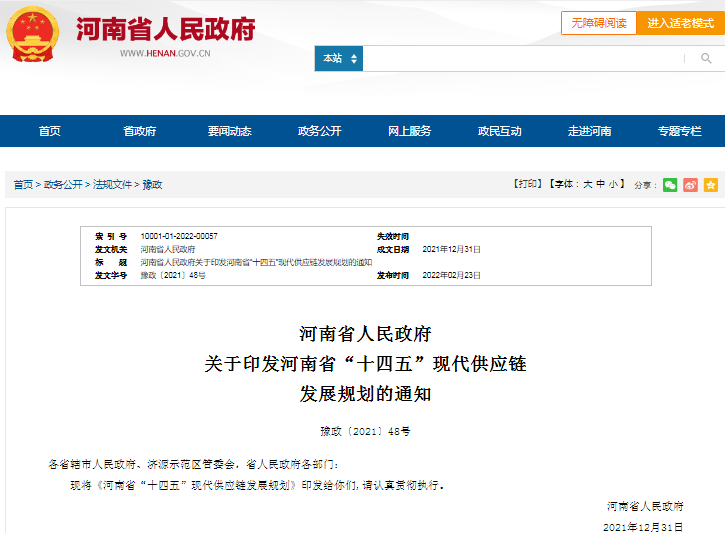725x533 pixels.
Task: Go to 网上服务 navigation item
Action: click(409, 131)
